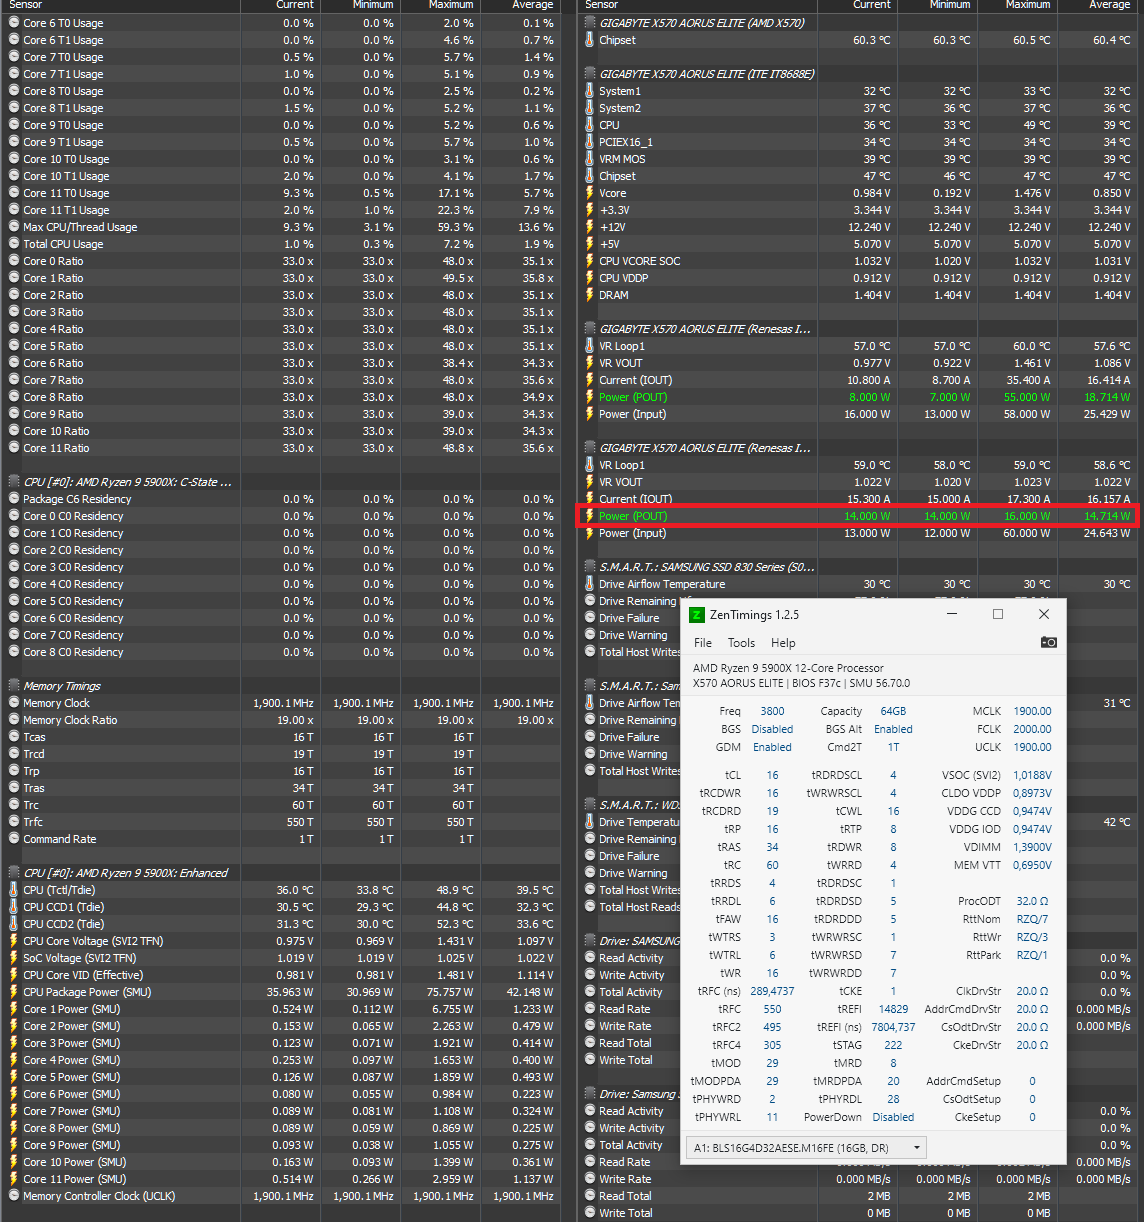The image size is (1144, 1222).
Task: Click BIOS F37c info line in ZenTimings
Action: pyautogui.click(x=801, y=684)
